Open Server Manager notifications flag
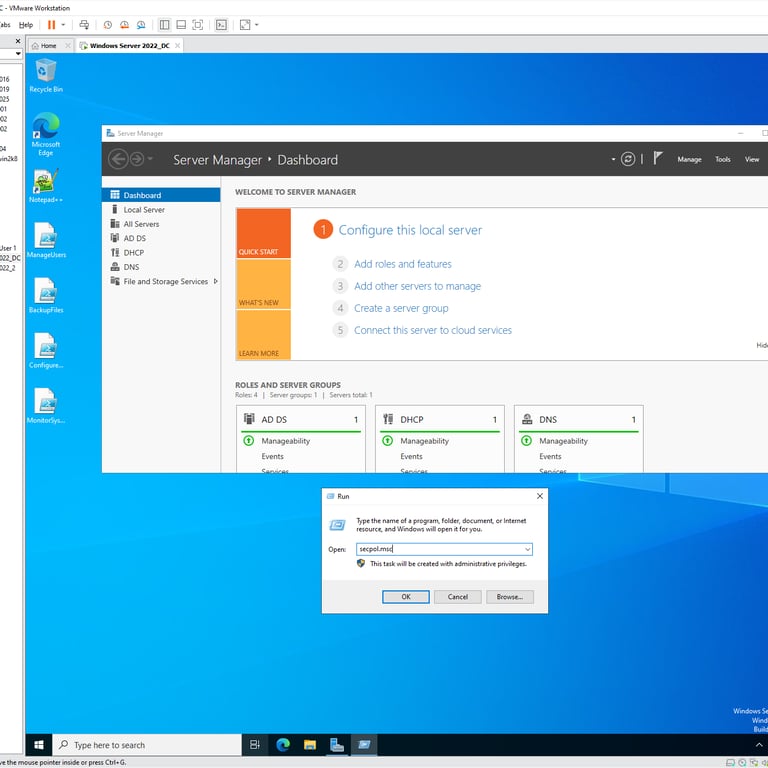 point(658,158)
